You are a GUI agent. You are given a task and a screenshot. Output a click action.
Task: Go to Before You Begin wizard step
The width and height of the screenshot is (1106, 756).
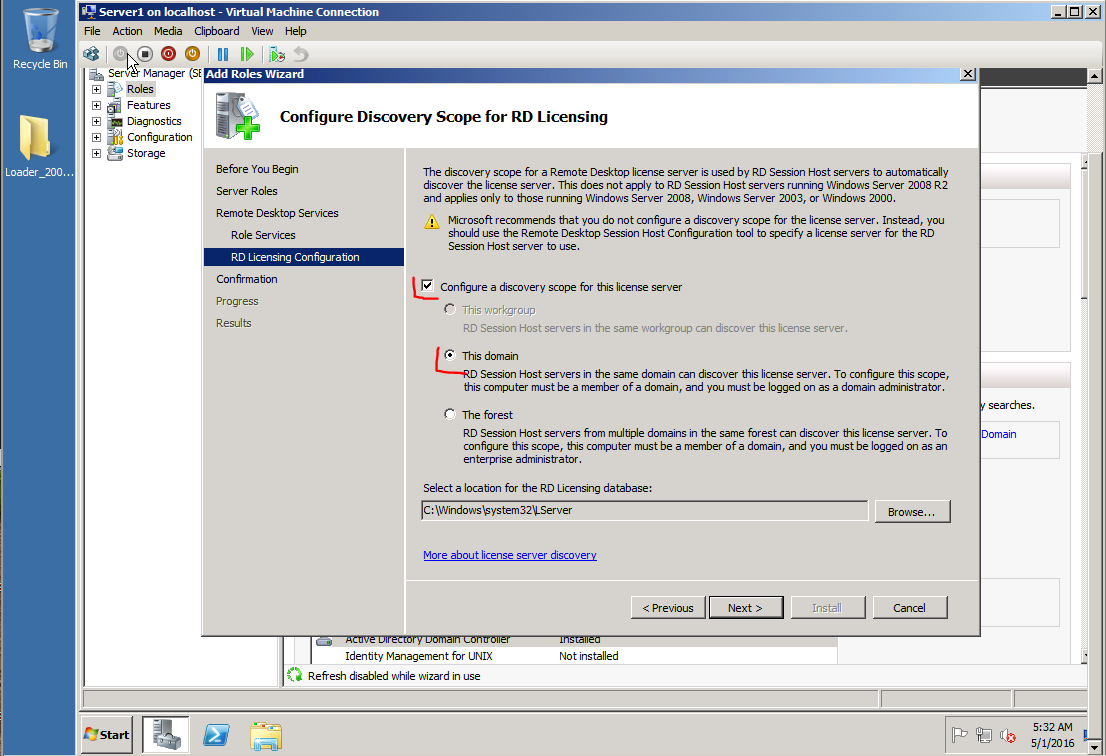coord(257,169)
